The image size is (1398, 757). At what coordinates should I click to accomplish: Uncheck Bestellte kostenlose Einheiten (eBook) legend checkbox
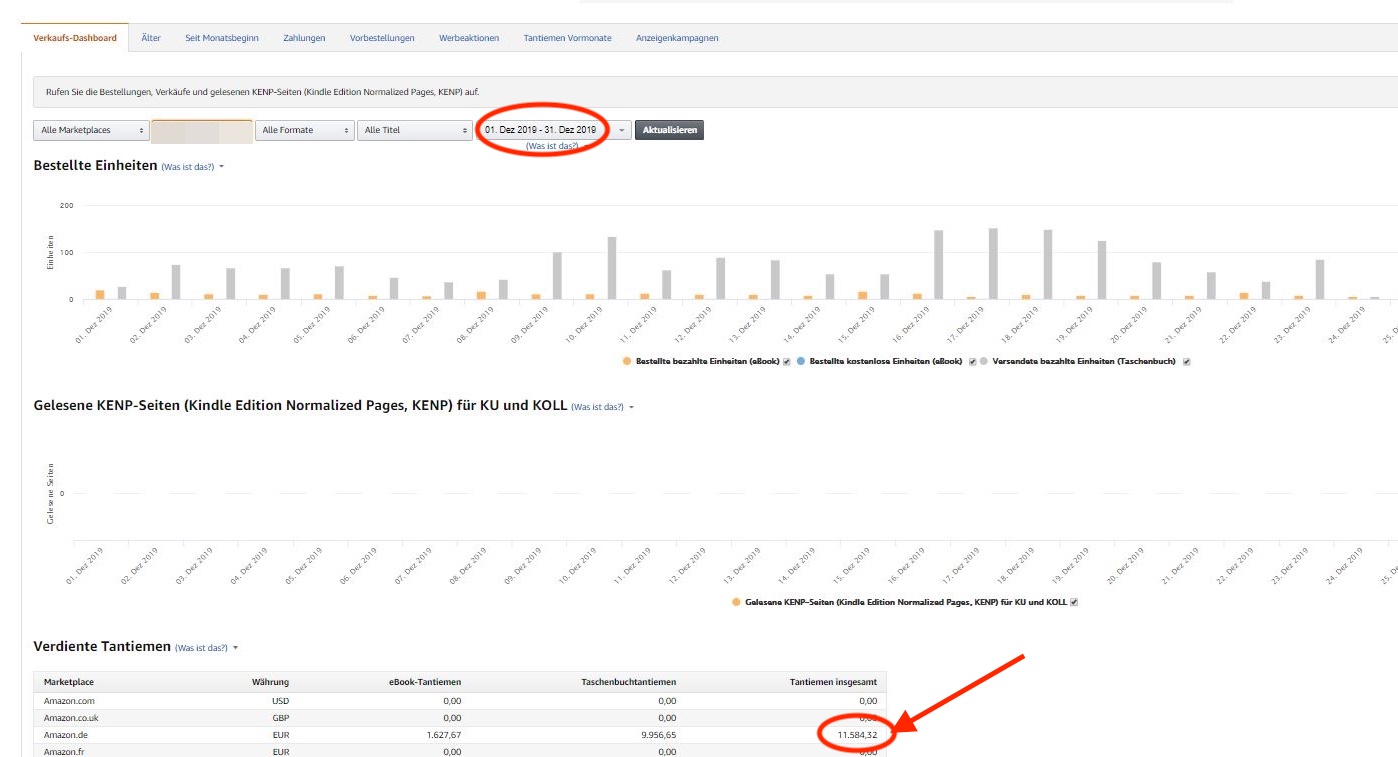click(x=972, y=361)
